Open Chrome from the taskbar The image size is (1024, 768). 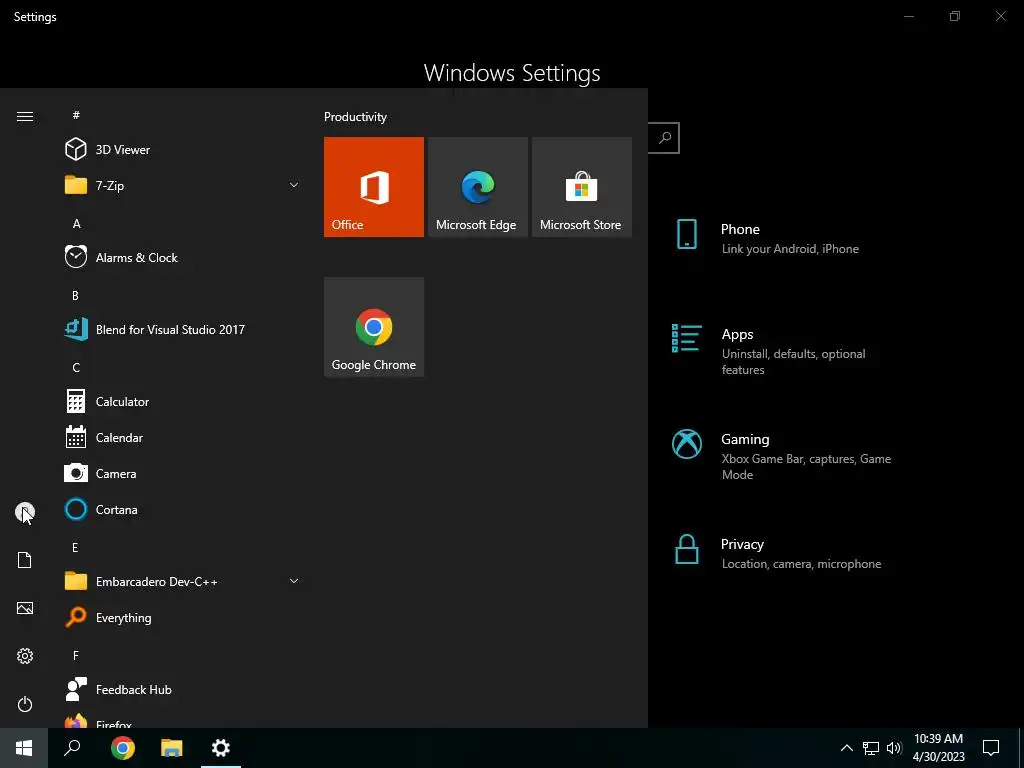(x=123, y=748)
